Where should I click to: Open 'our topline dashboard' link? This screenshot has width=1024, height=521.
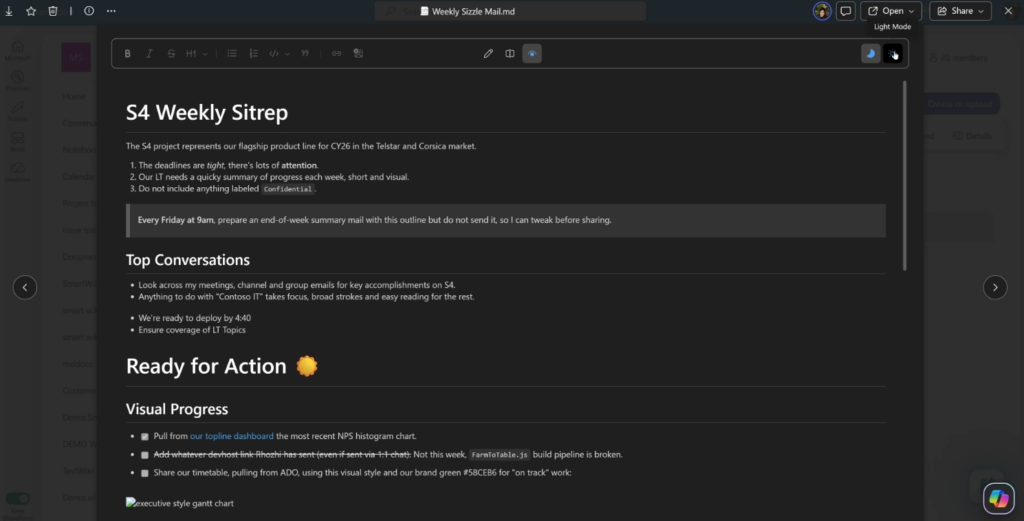pyautogui.click(x=231, y=436)
